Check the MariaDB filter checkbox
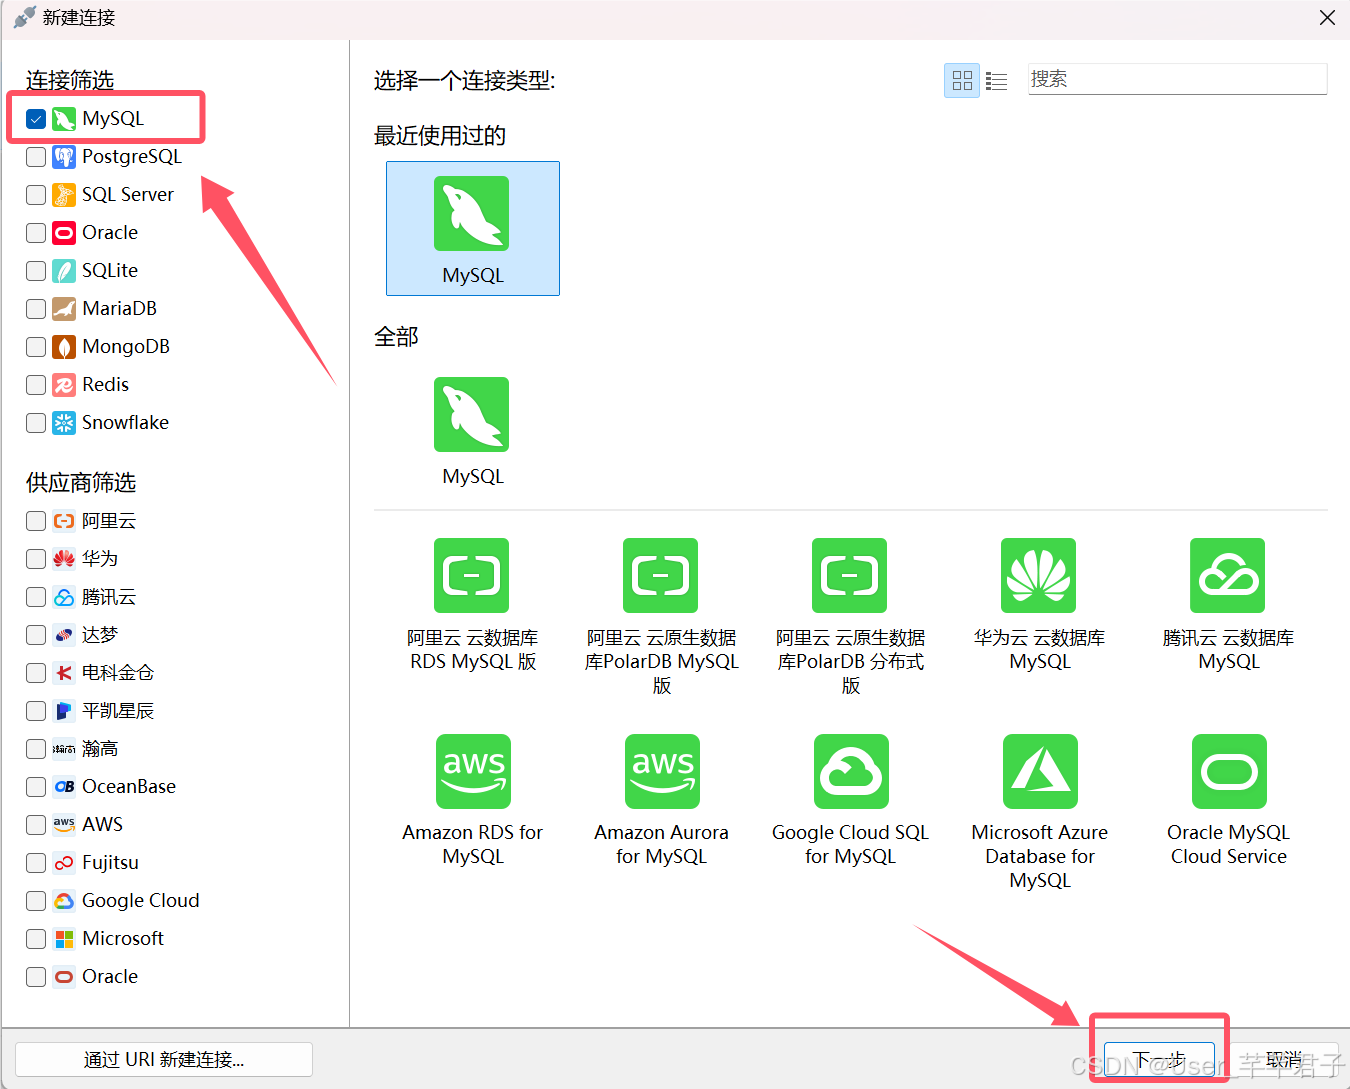Image resolution: width=1350 pixels, height=1089 pixels. coord(36,309)
